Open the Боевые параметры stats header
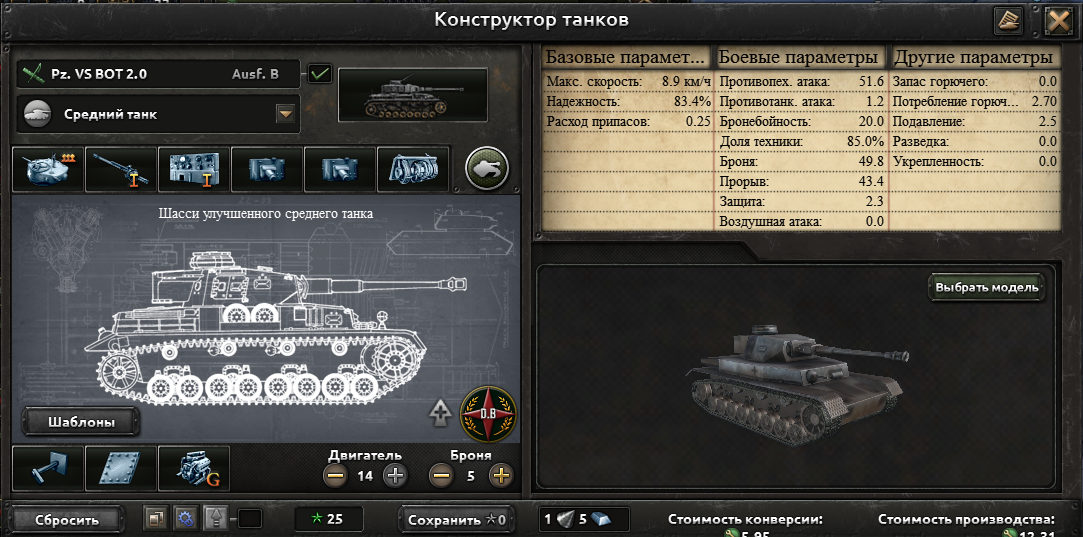Screen dimensions: 1083x537 click(799, 57)
